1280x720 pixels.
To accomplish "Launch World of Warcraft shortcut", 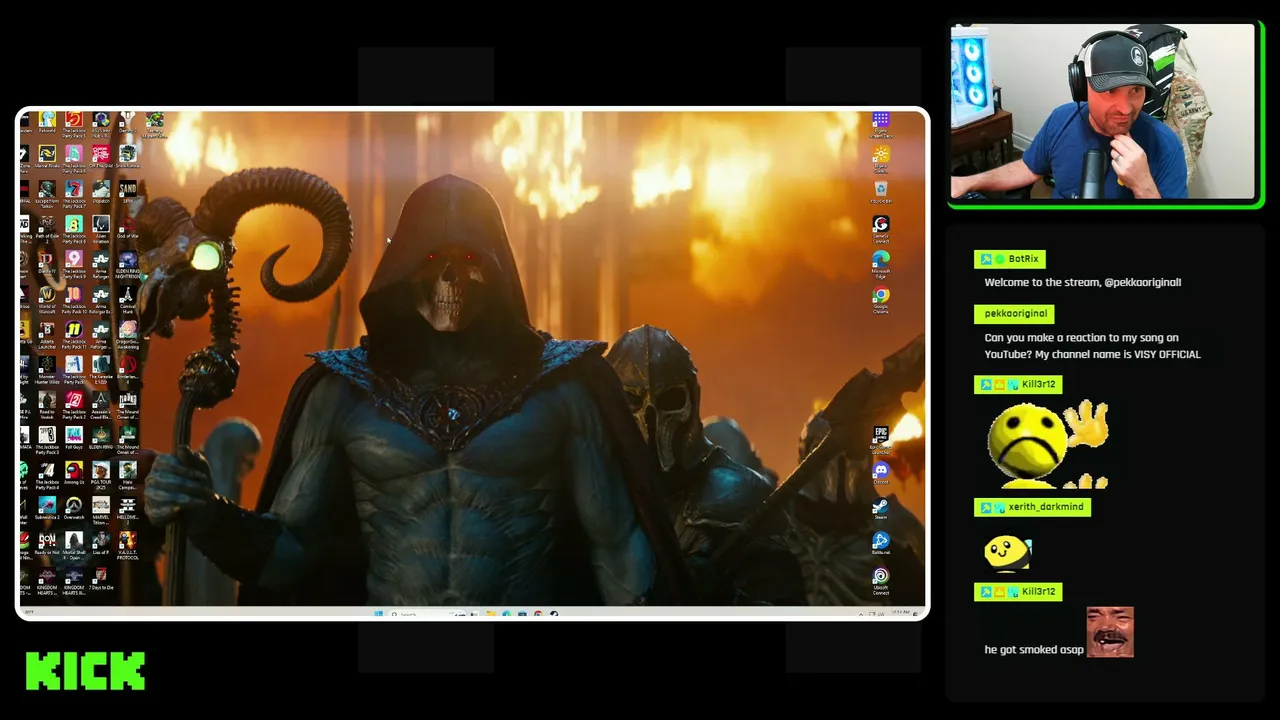I will click(x=47, y=299).
